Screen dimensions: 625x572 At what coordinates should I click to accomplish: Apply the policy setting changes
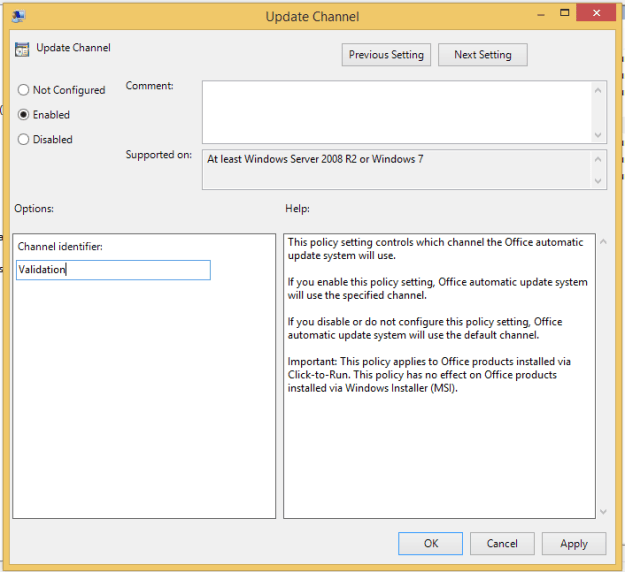tap(574, 543)
